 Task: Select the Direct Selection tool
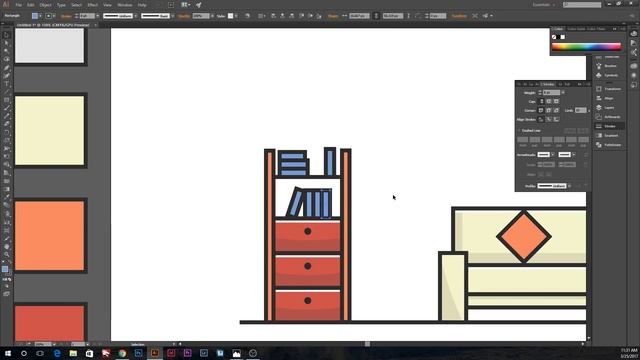point(6,43)
